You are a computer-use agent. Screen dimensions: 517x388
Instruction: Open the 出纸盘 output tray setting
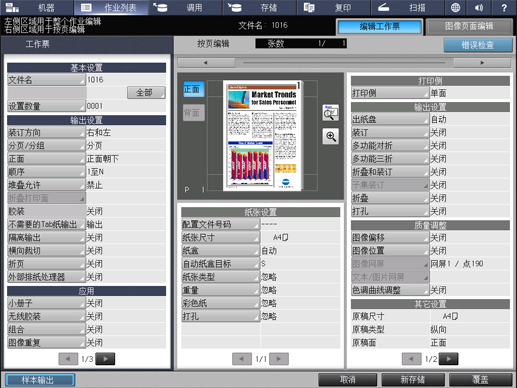pyautogui.click(x=390, y=119)
